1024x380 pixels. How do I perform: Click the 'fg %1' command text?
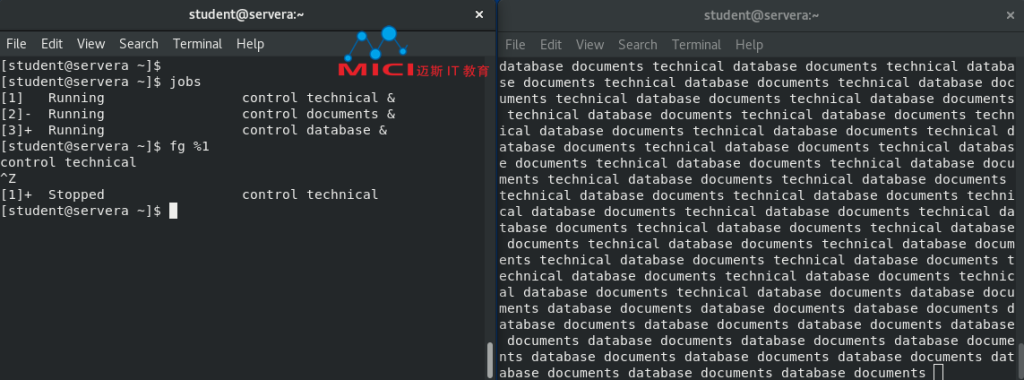coord(189,146)
